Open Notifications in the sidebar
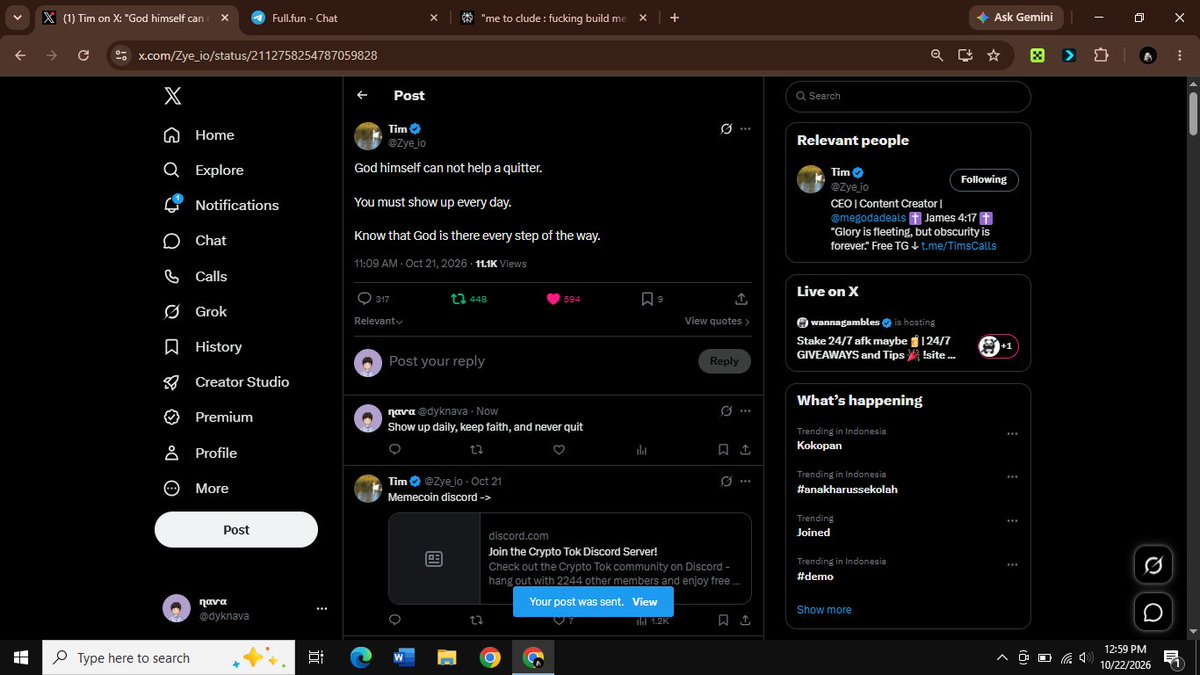 [x=221, y=205]
